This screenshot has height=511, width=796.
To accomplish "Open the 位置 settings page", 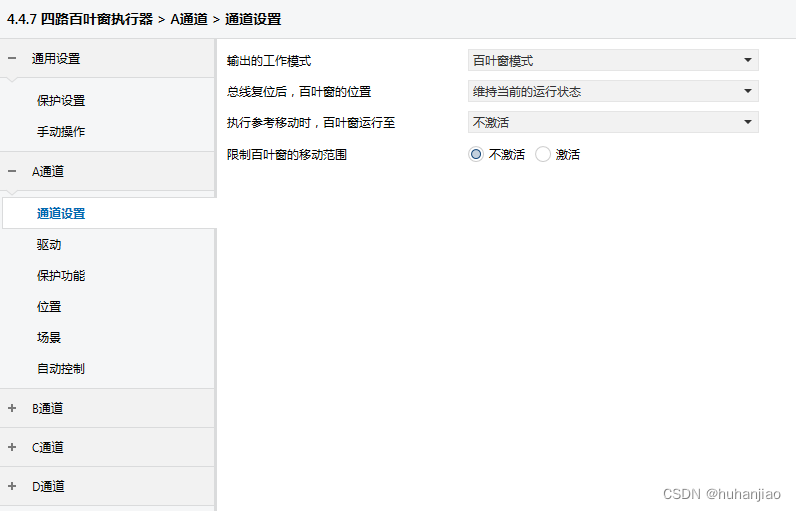I will pyautogui.click(x=49, y=307).
